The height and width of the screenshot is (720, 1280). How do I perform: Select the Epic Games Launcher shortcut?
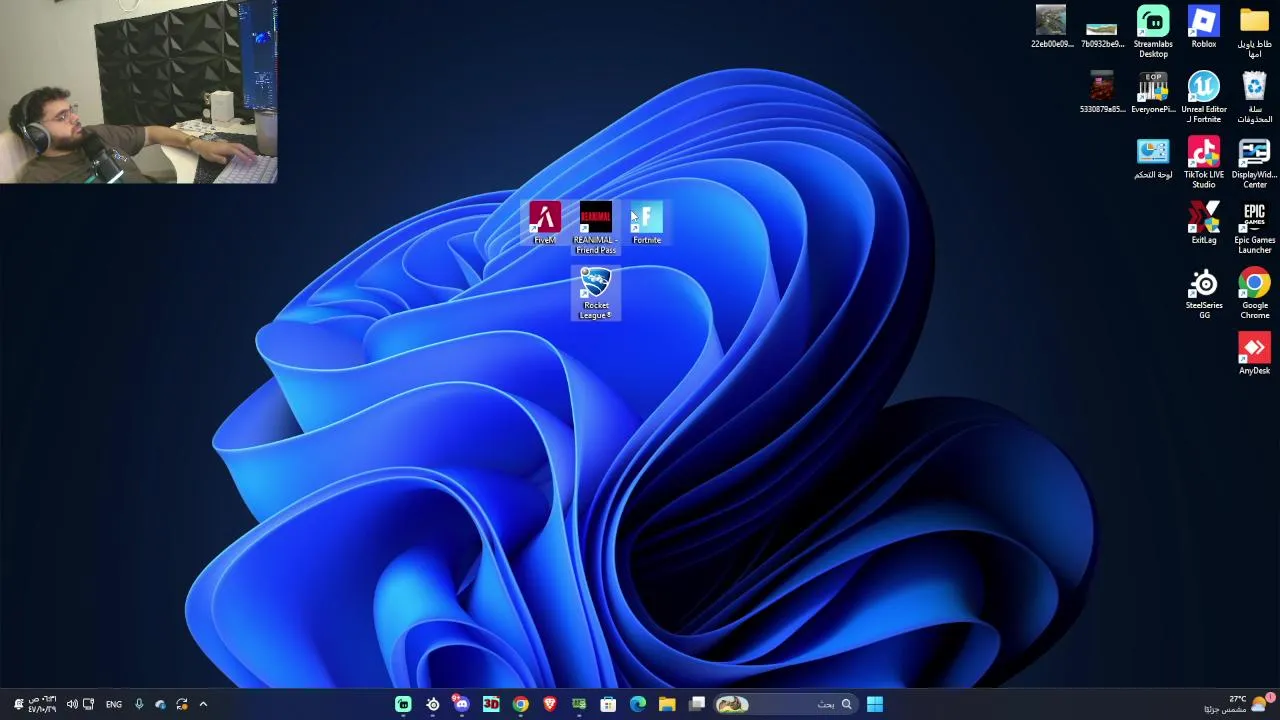(1255, 228)
